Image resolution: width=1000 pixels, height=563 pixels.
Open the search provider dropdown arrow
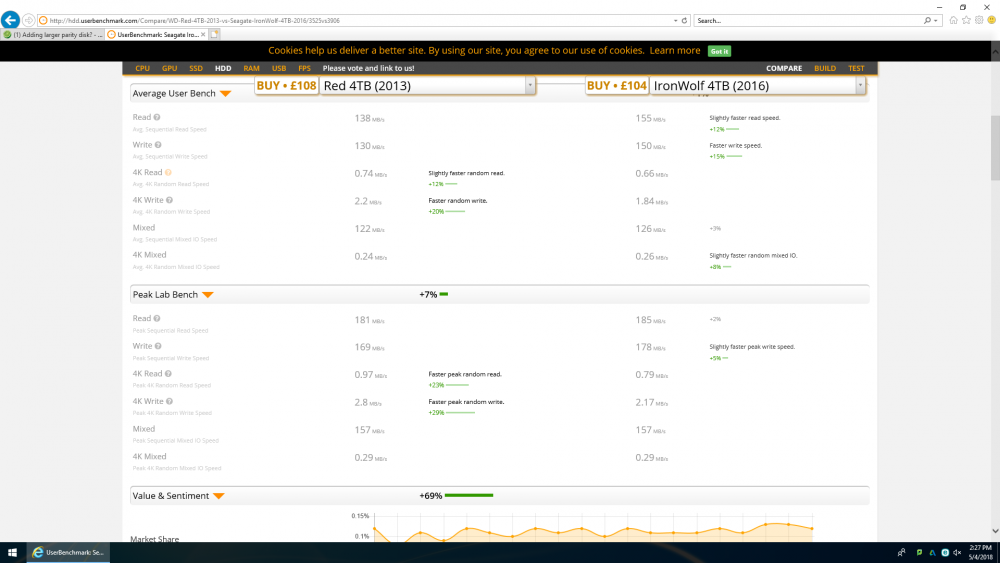[936, 20]
